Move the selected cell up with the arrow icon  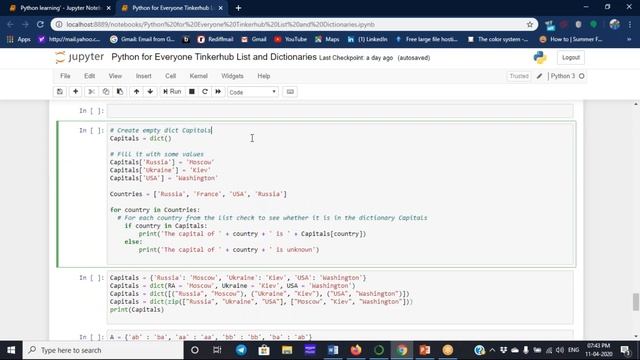[x=136, y=92]
